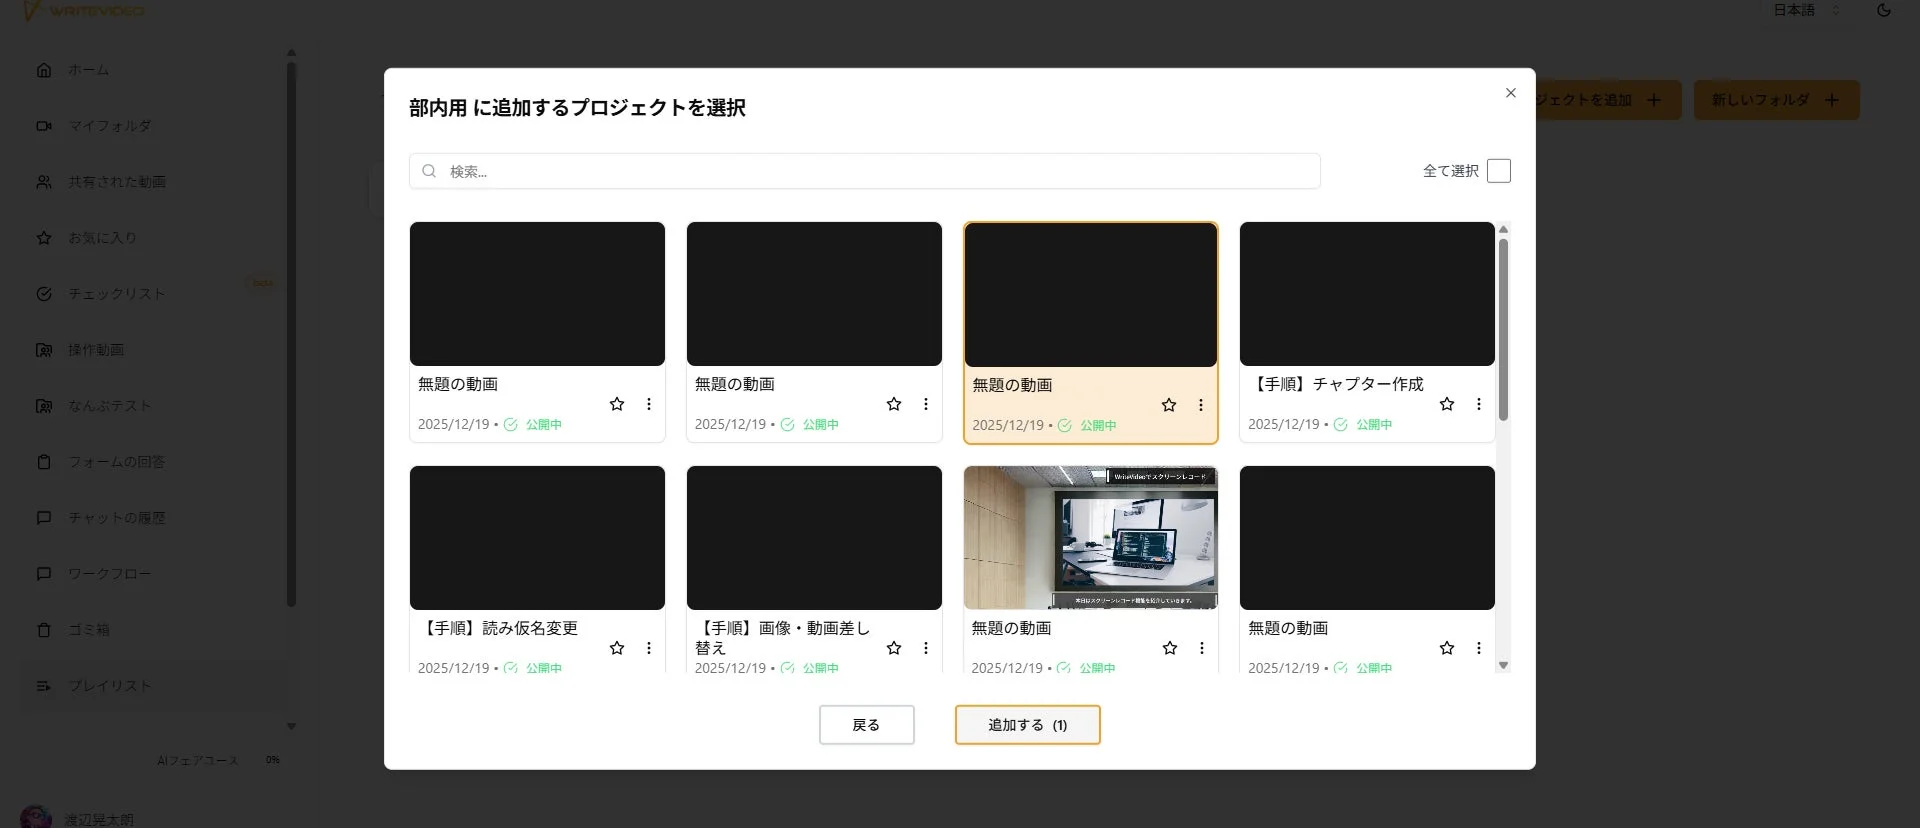Open three-dot menu on the highlighted 無題の動画 card
The height and width of the screenshot is (828, 1920).
[x=1201, y=405]
